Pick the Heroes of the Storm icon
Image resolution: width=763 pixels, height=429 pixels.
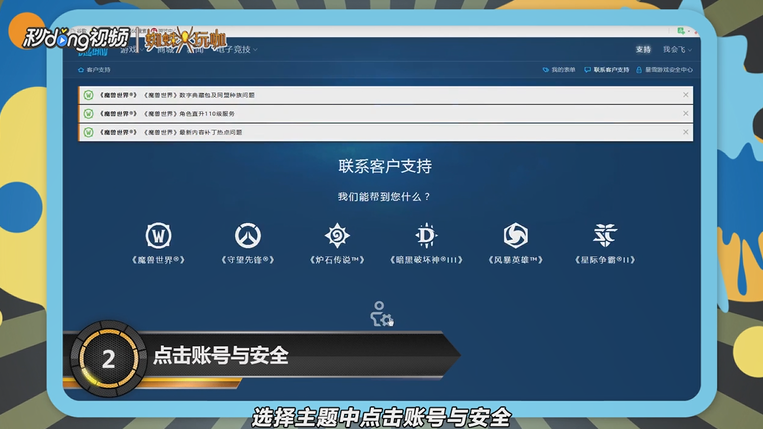515,235
